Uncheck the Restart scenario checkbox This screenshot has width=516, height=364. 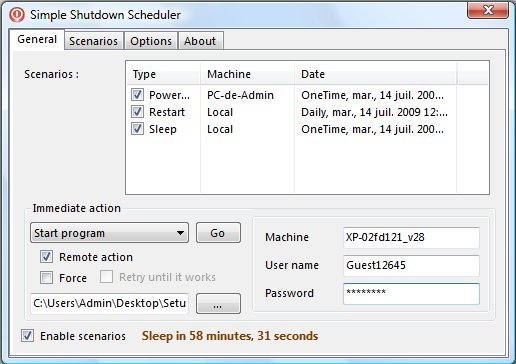(x=137, y=112)
